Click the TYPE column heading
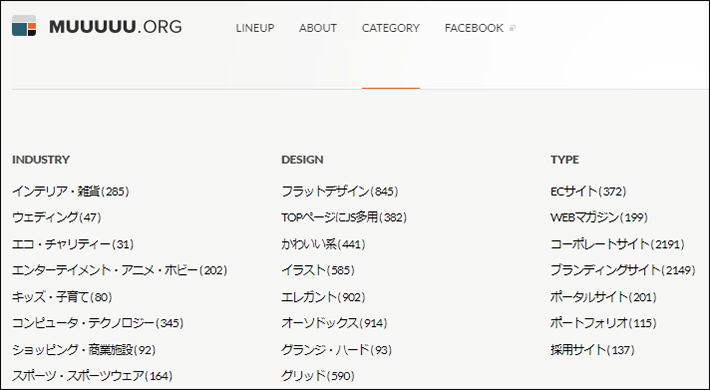Image resolution: width=710 pixels, height=390 pixels. point(565,160)
